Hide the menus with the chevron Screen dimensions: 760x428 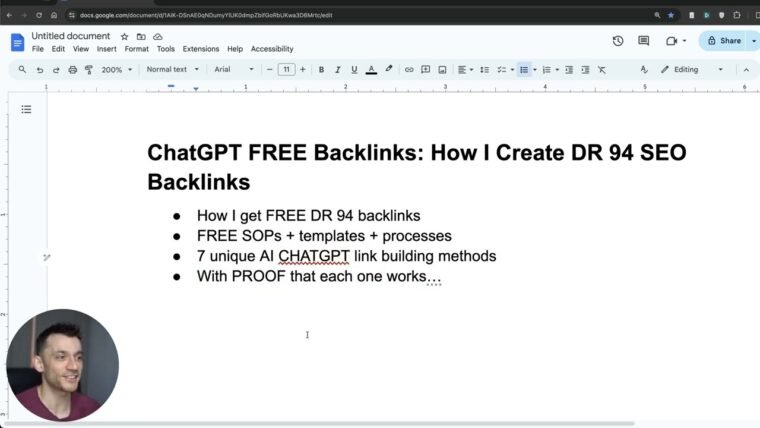[x=746, y=70]
